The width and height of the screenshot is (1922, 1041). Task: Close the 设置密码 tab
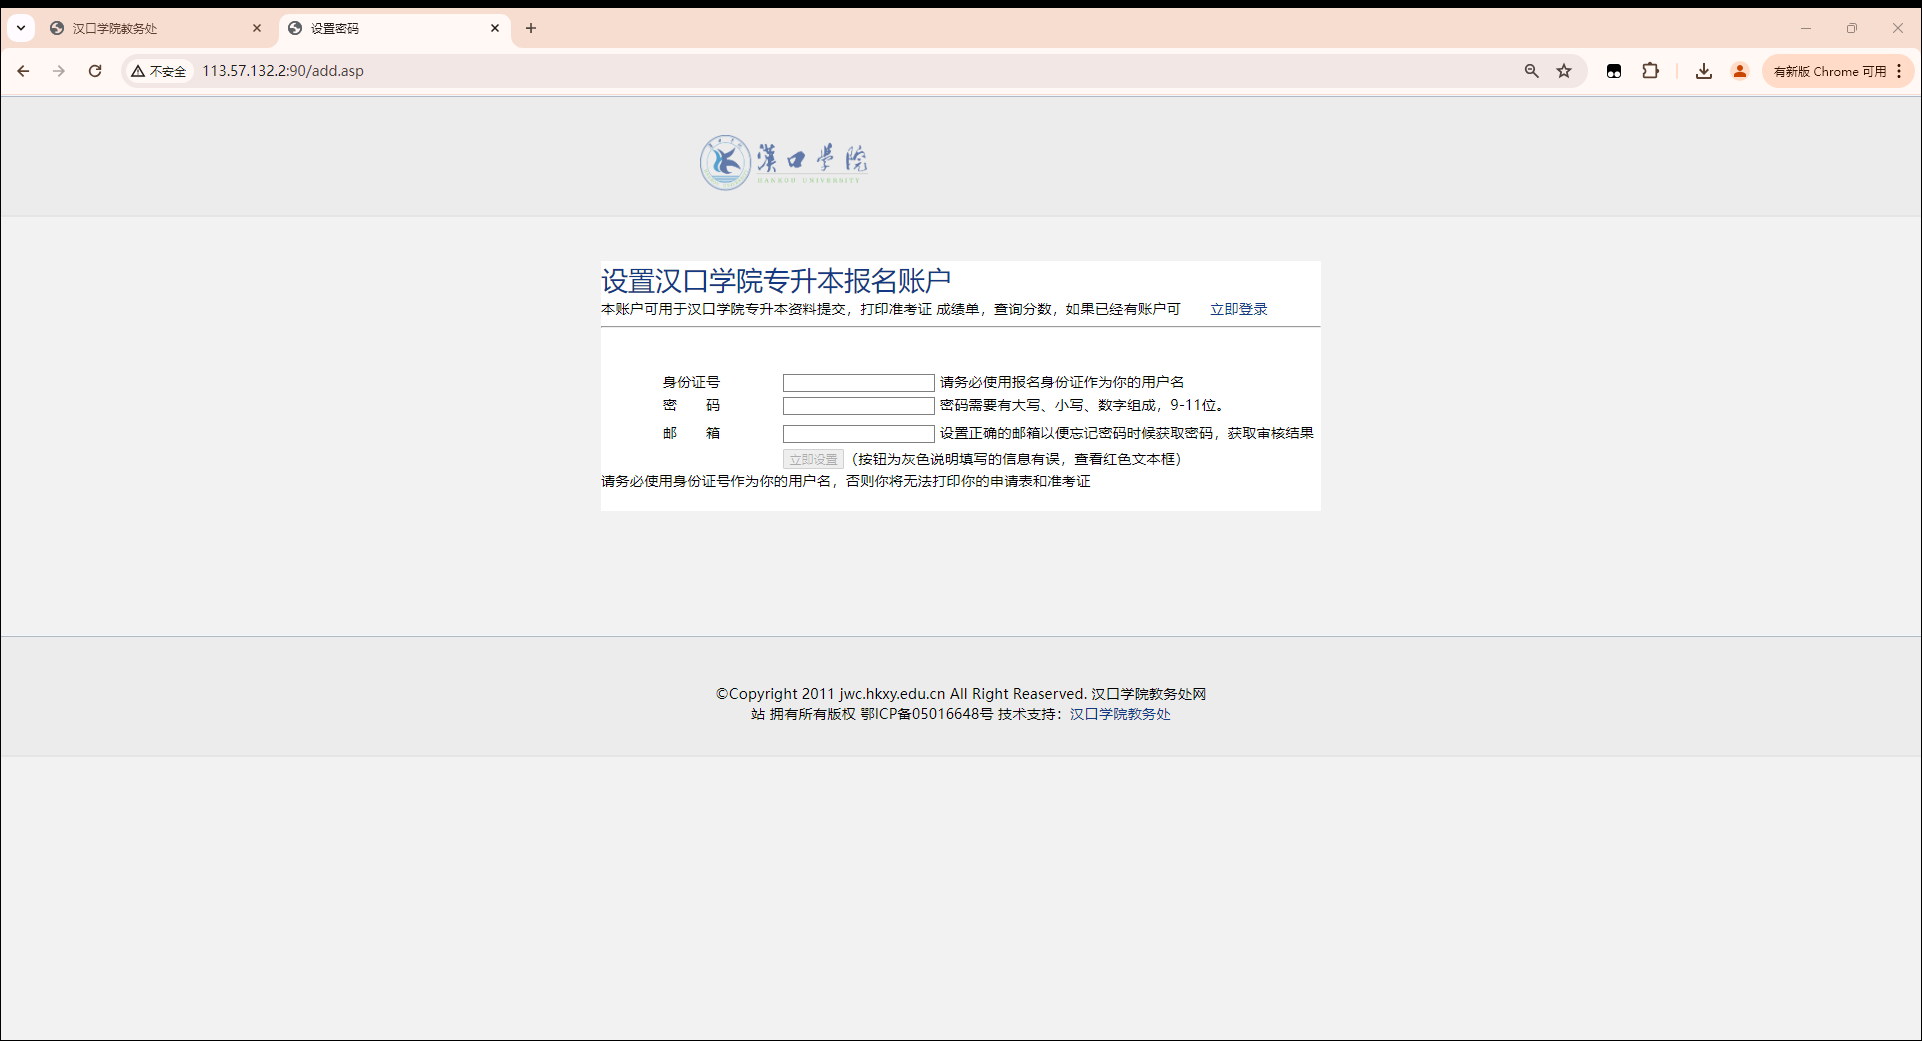coord(495,28)
